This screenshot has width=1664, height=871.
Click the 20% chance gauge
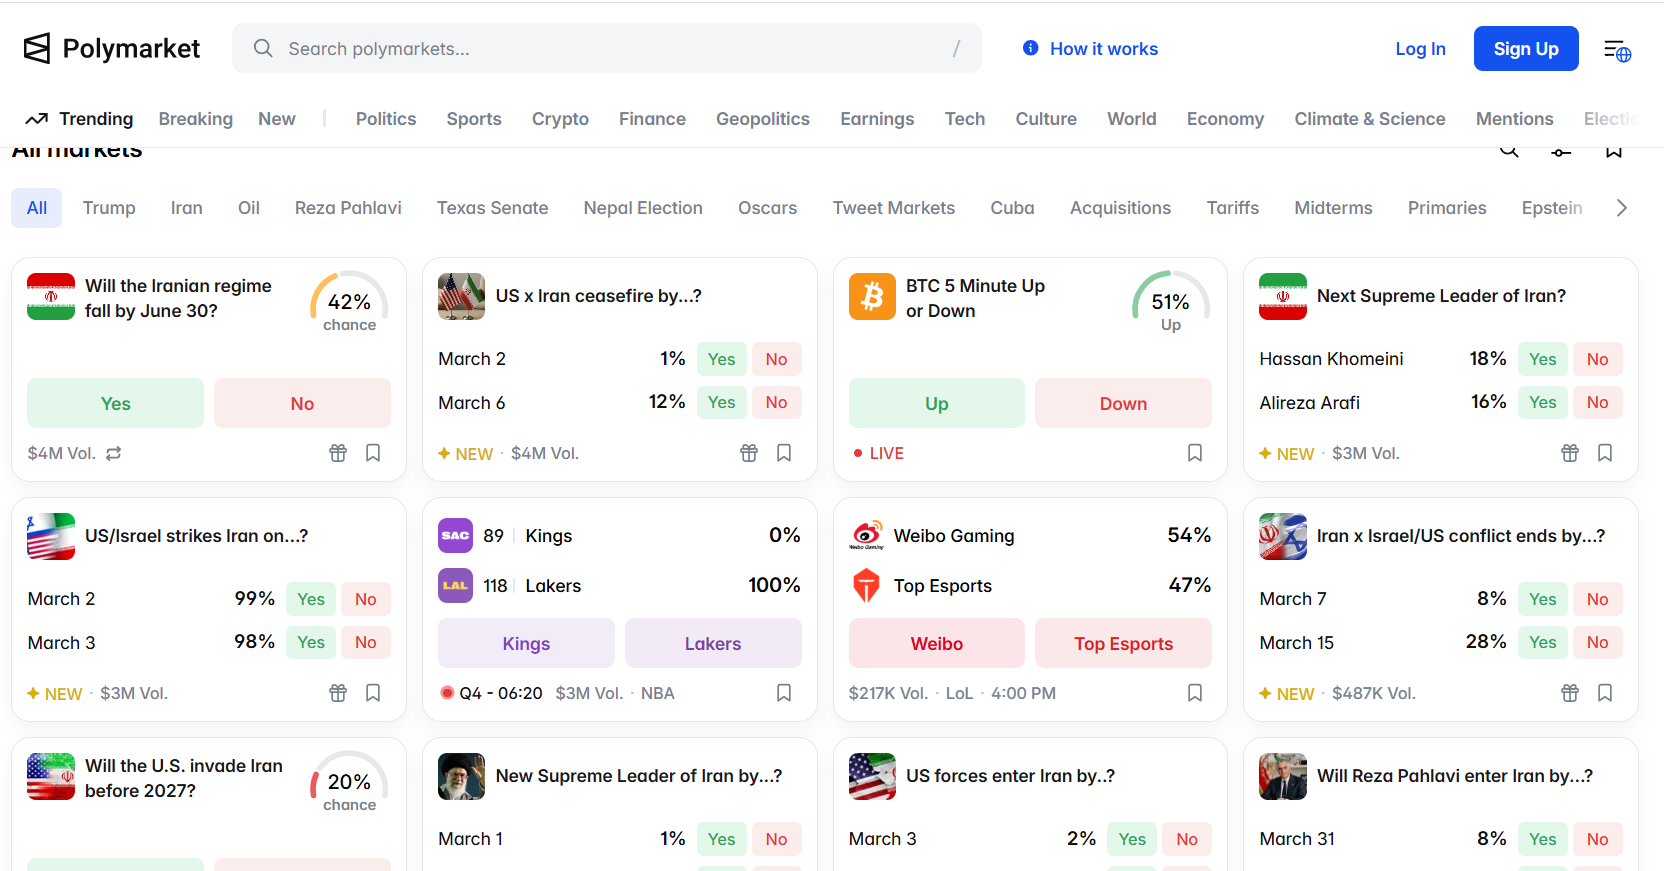pyautogui.click(x=349, y=782)
